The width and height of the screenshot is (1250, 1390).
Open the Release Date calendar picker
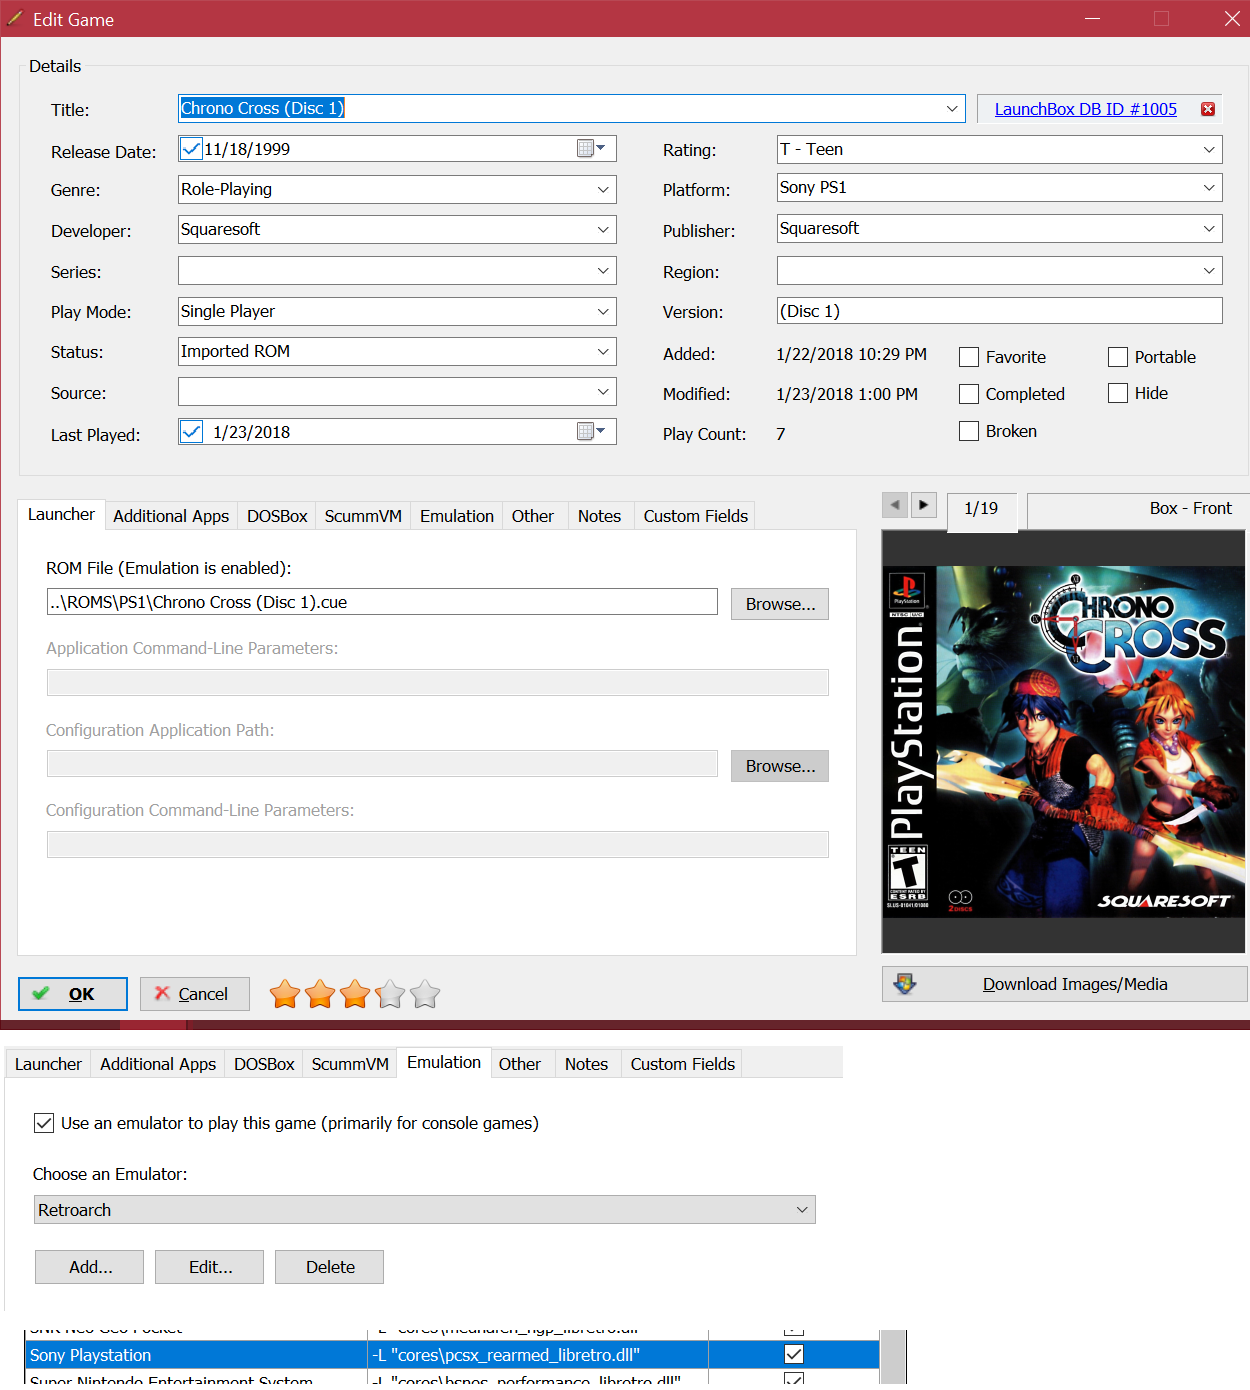[x=592, y=149]
